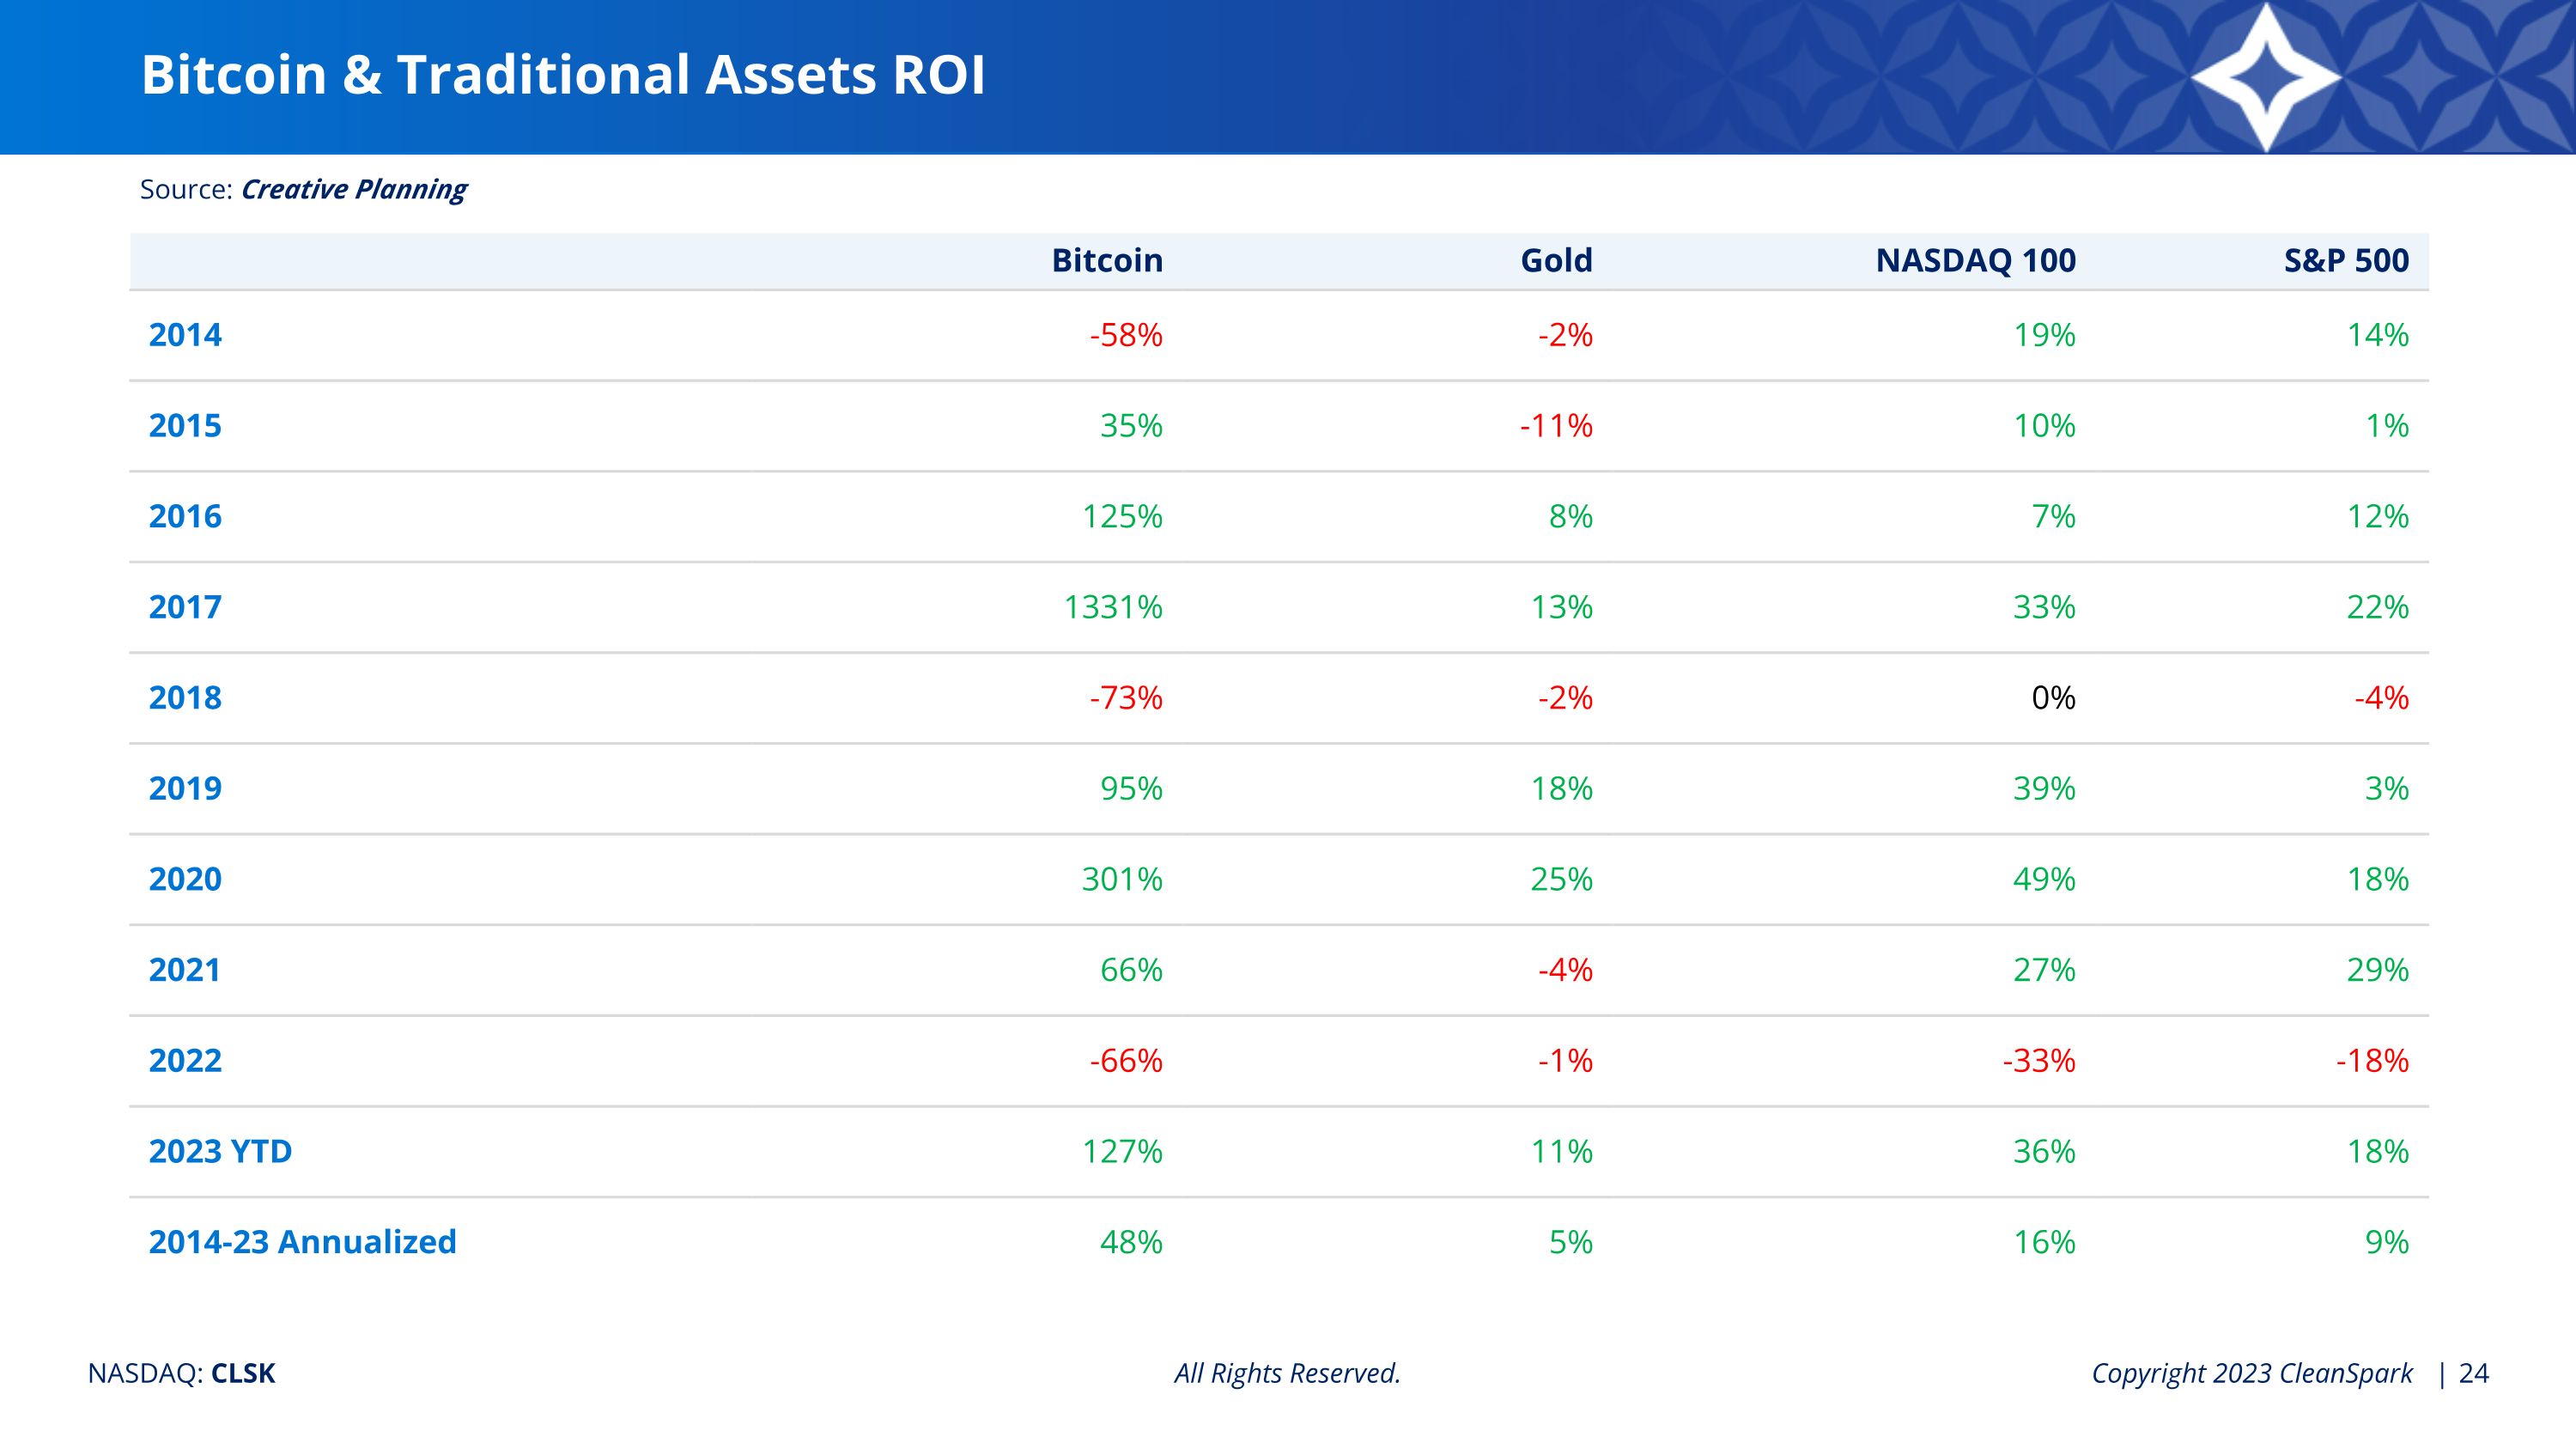Open the Creative Planning source link
The image size is (2576, 1449).
(353, 189)
